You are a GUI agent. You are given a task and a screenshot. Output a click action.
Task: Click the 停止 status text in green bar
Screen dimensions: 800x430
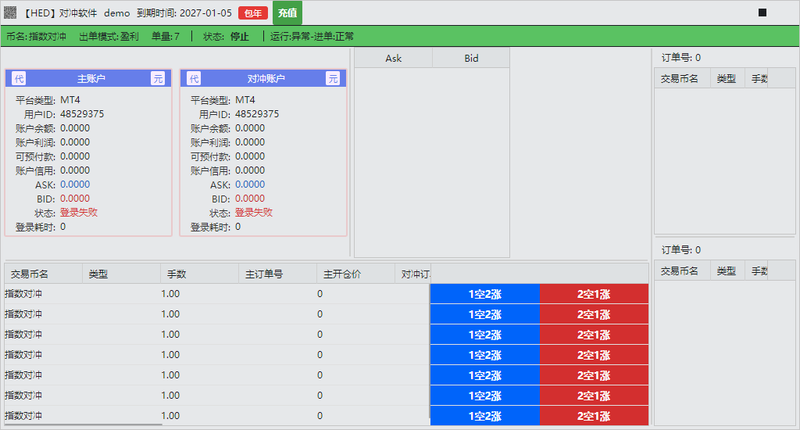239,36
